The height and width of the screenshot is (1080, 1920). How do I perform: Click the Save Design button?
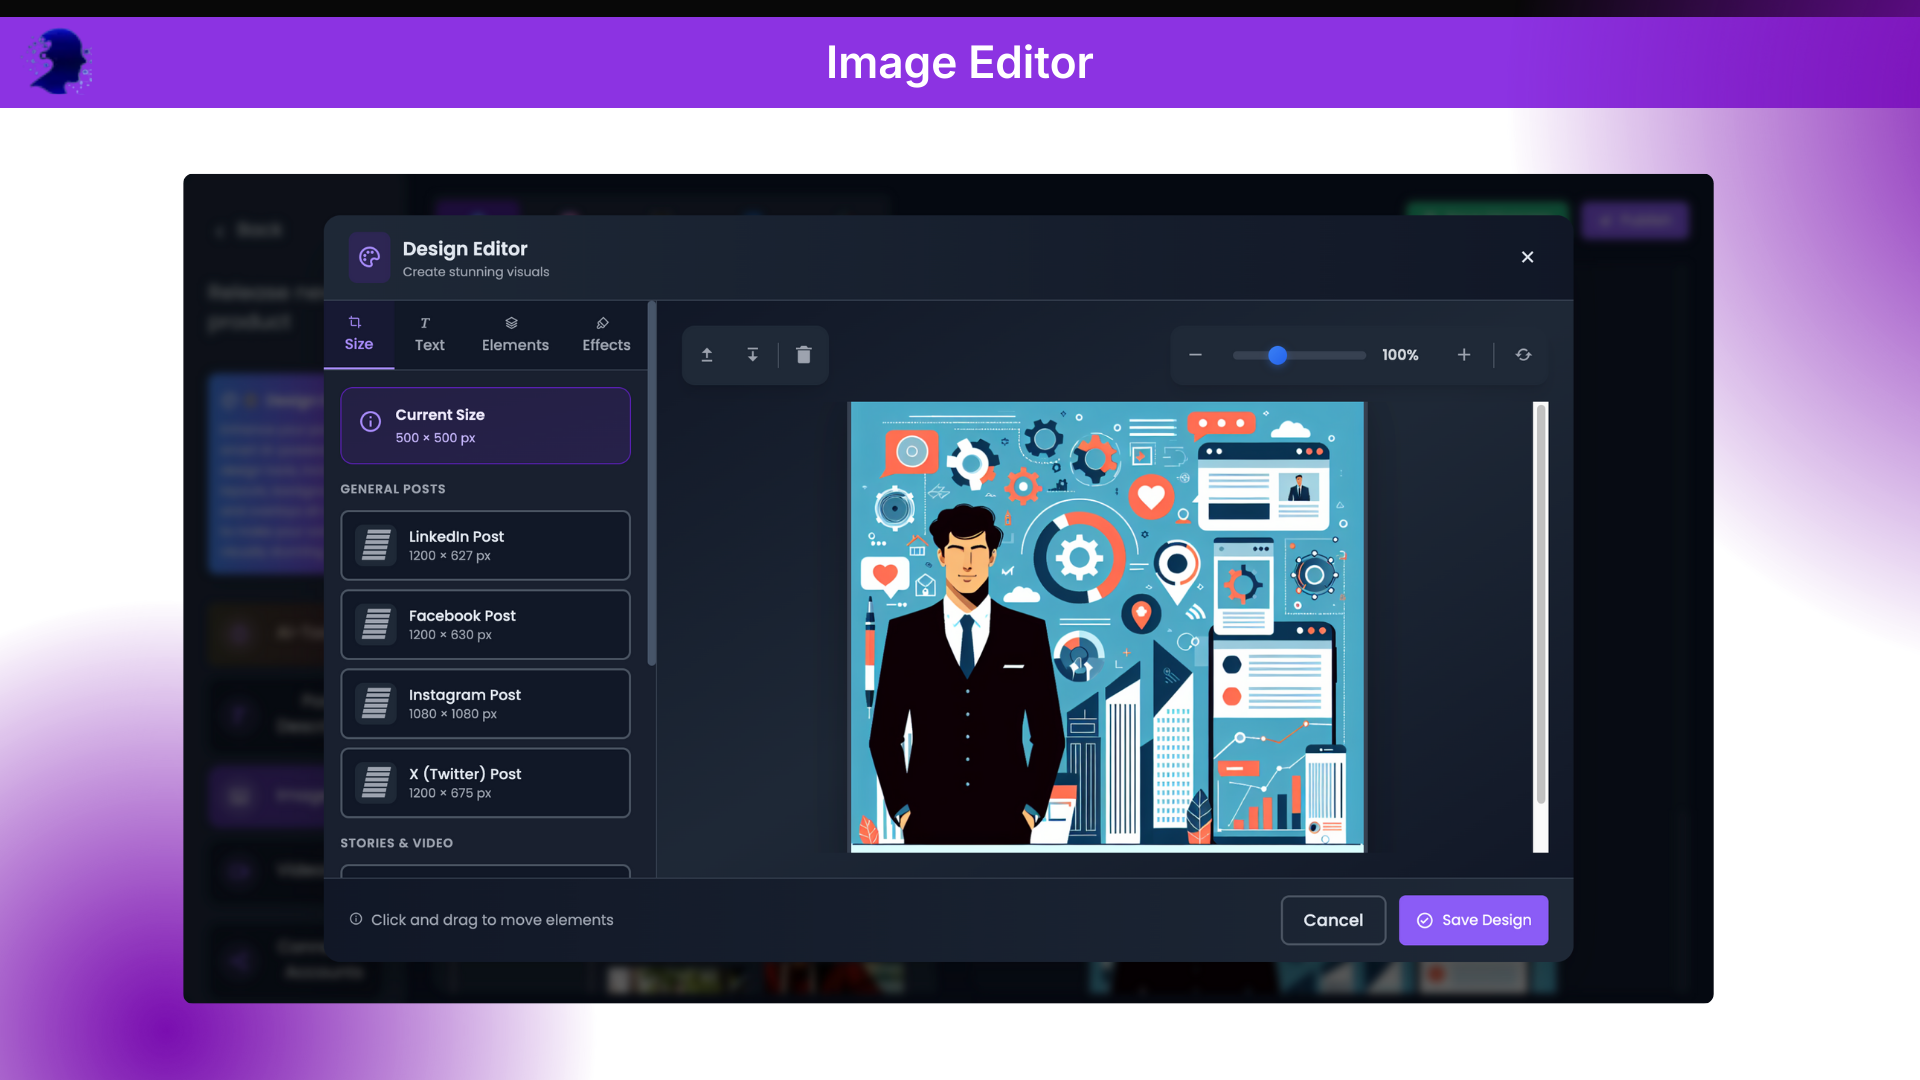point(1473,920)
